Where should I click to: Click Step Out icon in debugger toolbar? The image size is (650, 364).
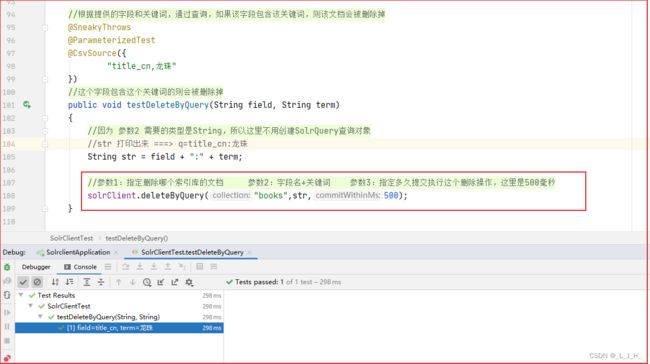pos(168,267)
